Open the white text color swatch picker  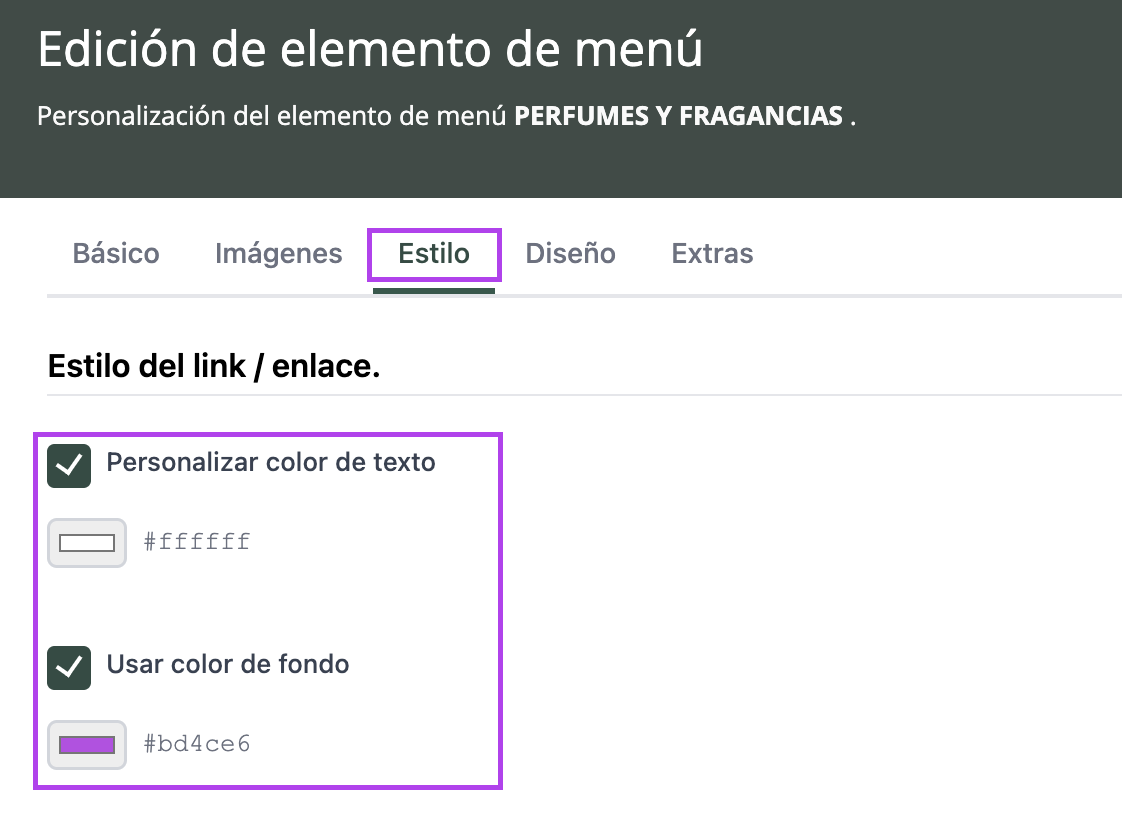tap(87, 543)
